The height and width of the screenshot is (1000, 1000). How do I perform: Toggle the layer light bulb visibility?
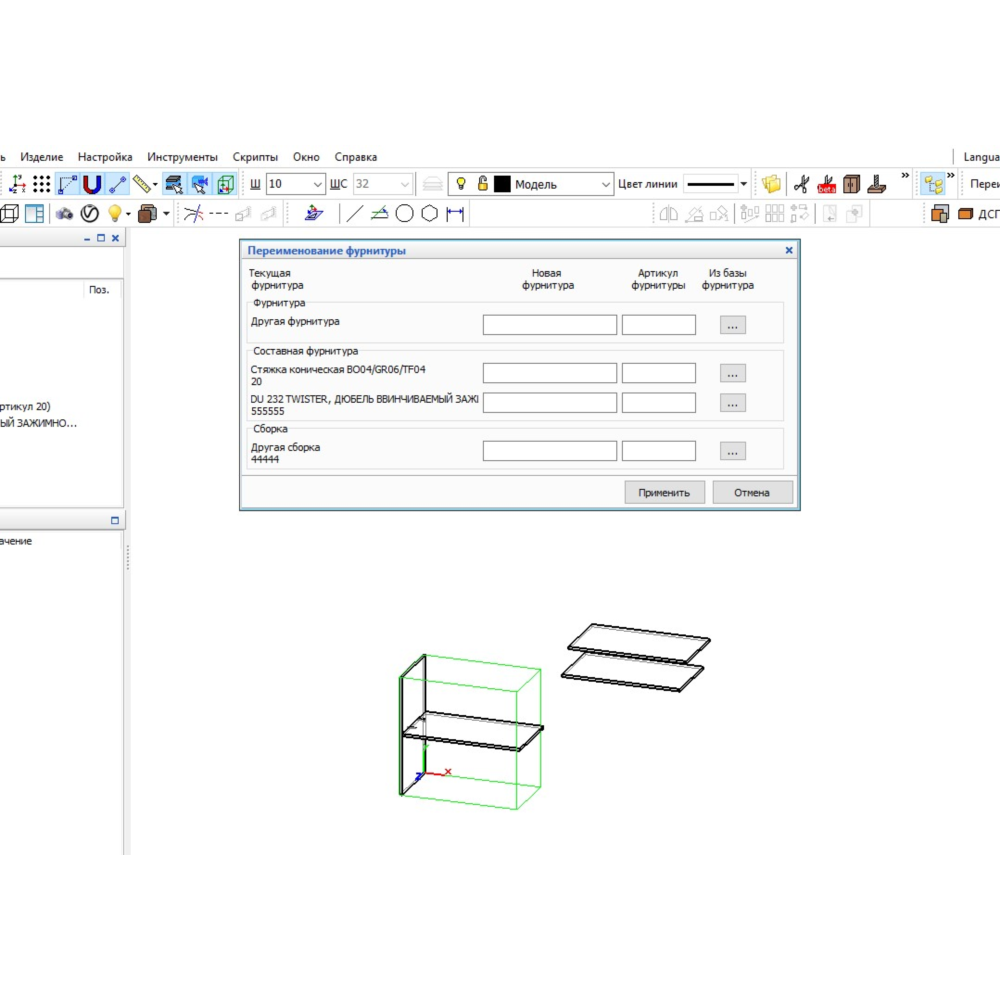(x=461, y=184)
